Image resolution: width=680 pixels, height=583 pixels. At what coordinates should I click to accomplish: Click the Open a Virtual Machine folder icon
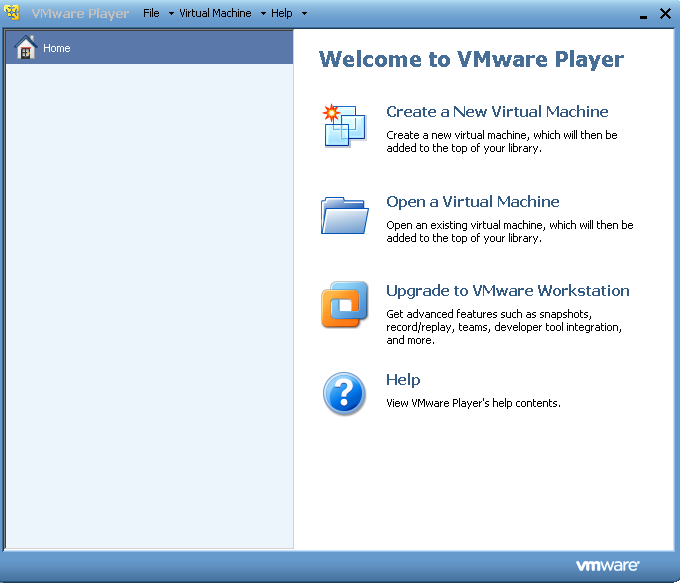[x=344, y=215]
